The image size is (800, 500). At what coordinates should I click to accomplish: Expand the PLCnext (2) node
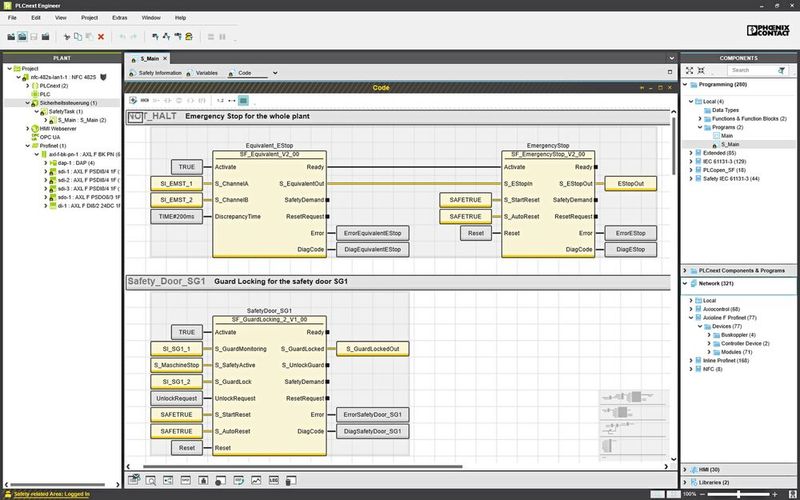tap(28, 86)
